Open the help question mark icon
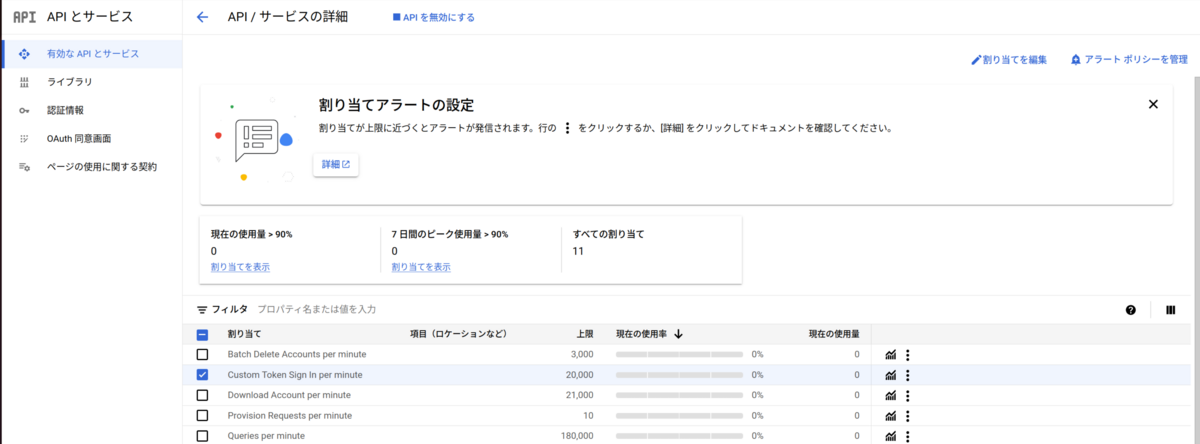The height and width of the screenshot is (444, 1200). pyautogui.click(x=1131, y=310)
